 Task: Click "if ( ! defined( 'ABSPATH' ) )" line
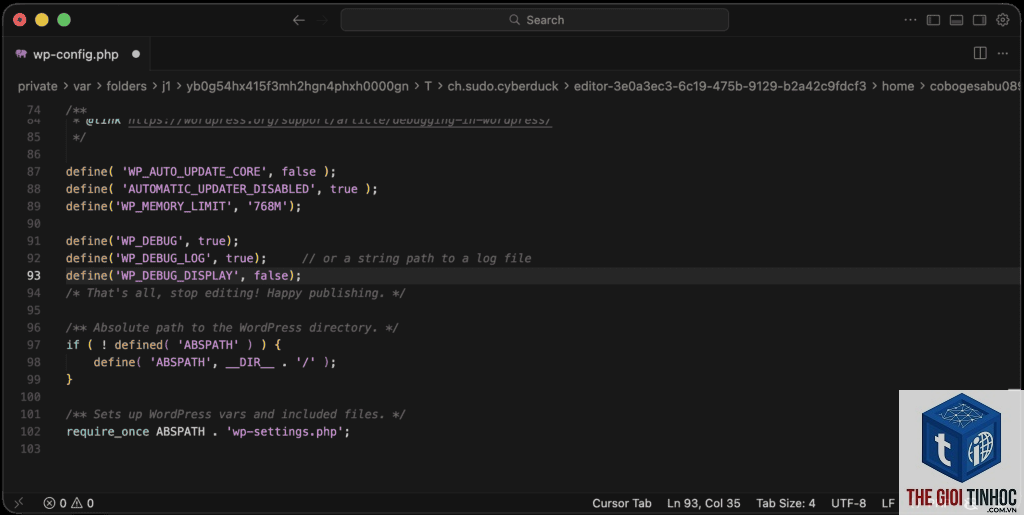click(x=173, y=345)
